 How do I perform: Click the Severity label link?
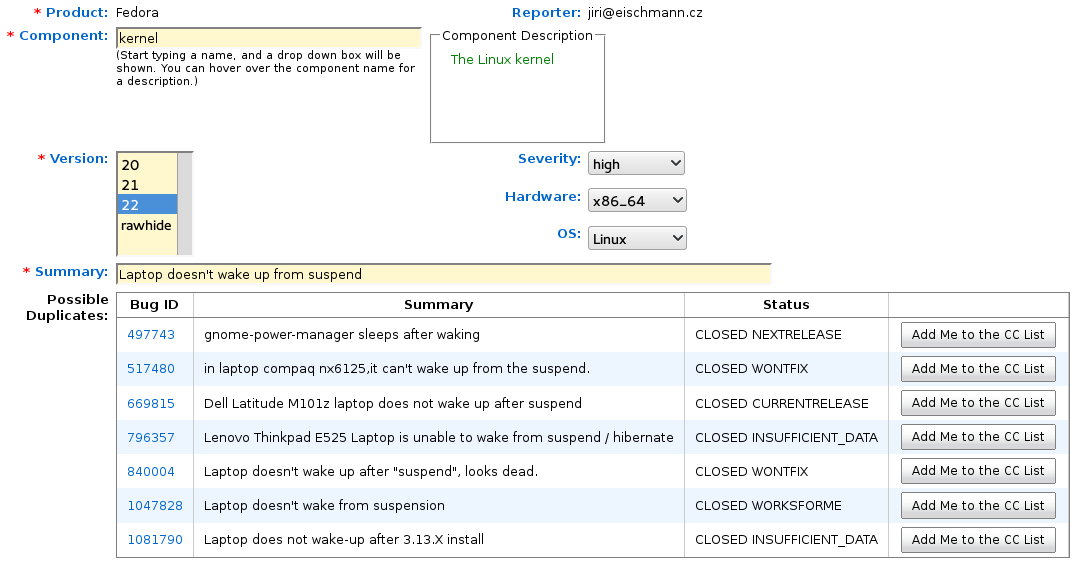tap(549, 159)
